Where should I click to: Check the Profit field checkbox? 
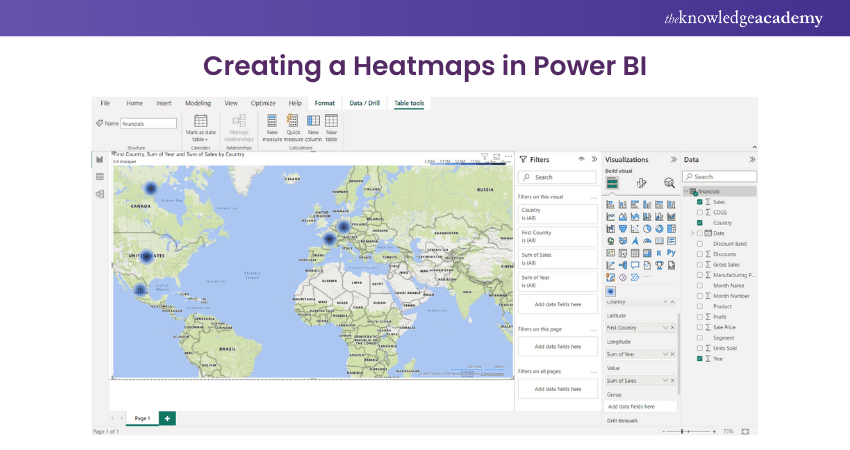click(699, 317)
